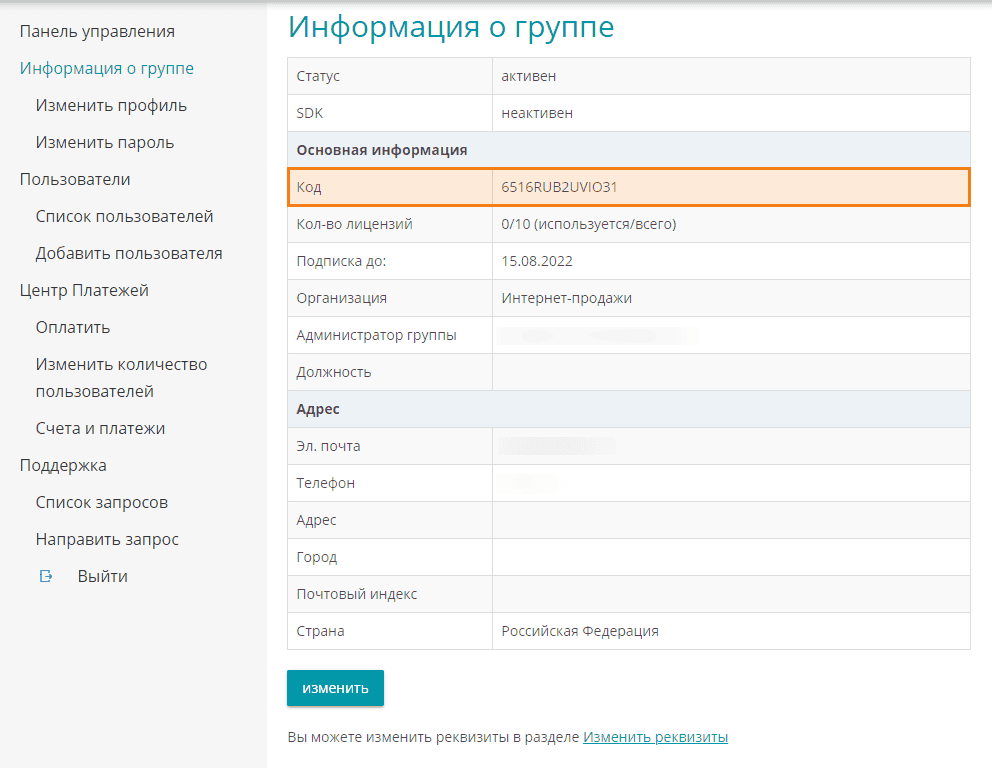The width and height of the screenshot is (992, 768).
Task: Click the Организация label
Action: [342, 298]
